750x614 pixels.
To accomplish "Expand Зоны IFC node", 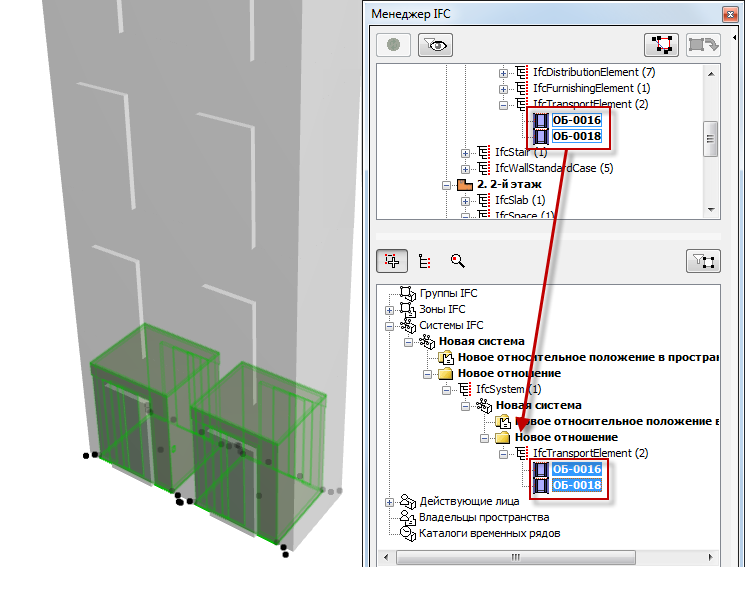I will [389, 310].
